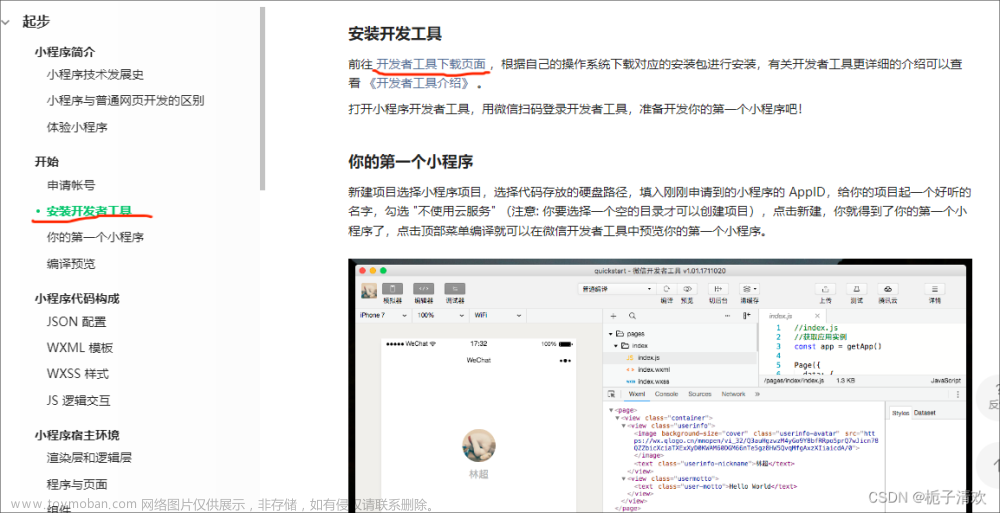Viewport: 1000px width, 513px height.
Task: Open the WiFi network dropdown
Action: click(497, 315)
